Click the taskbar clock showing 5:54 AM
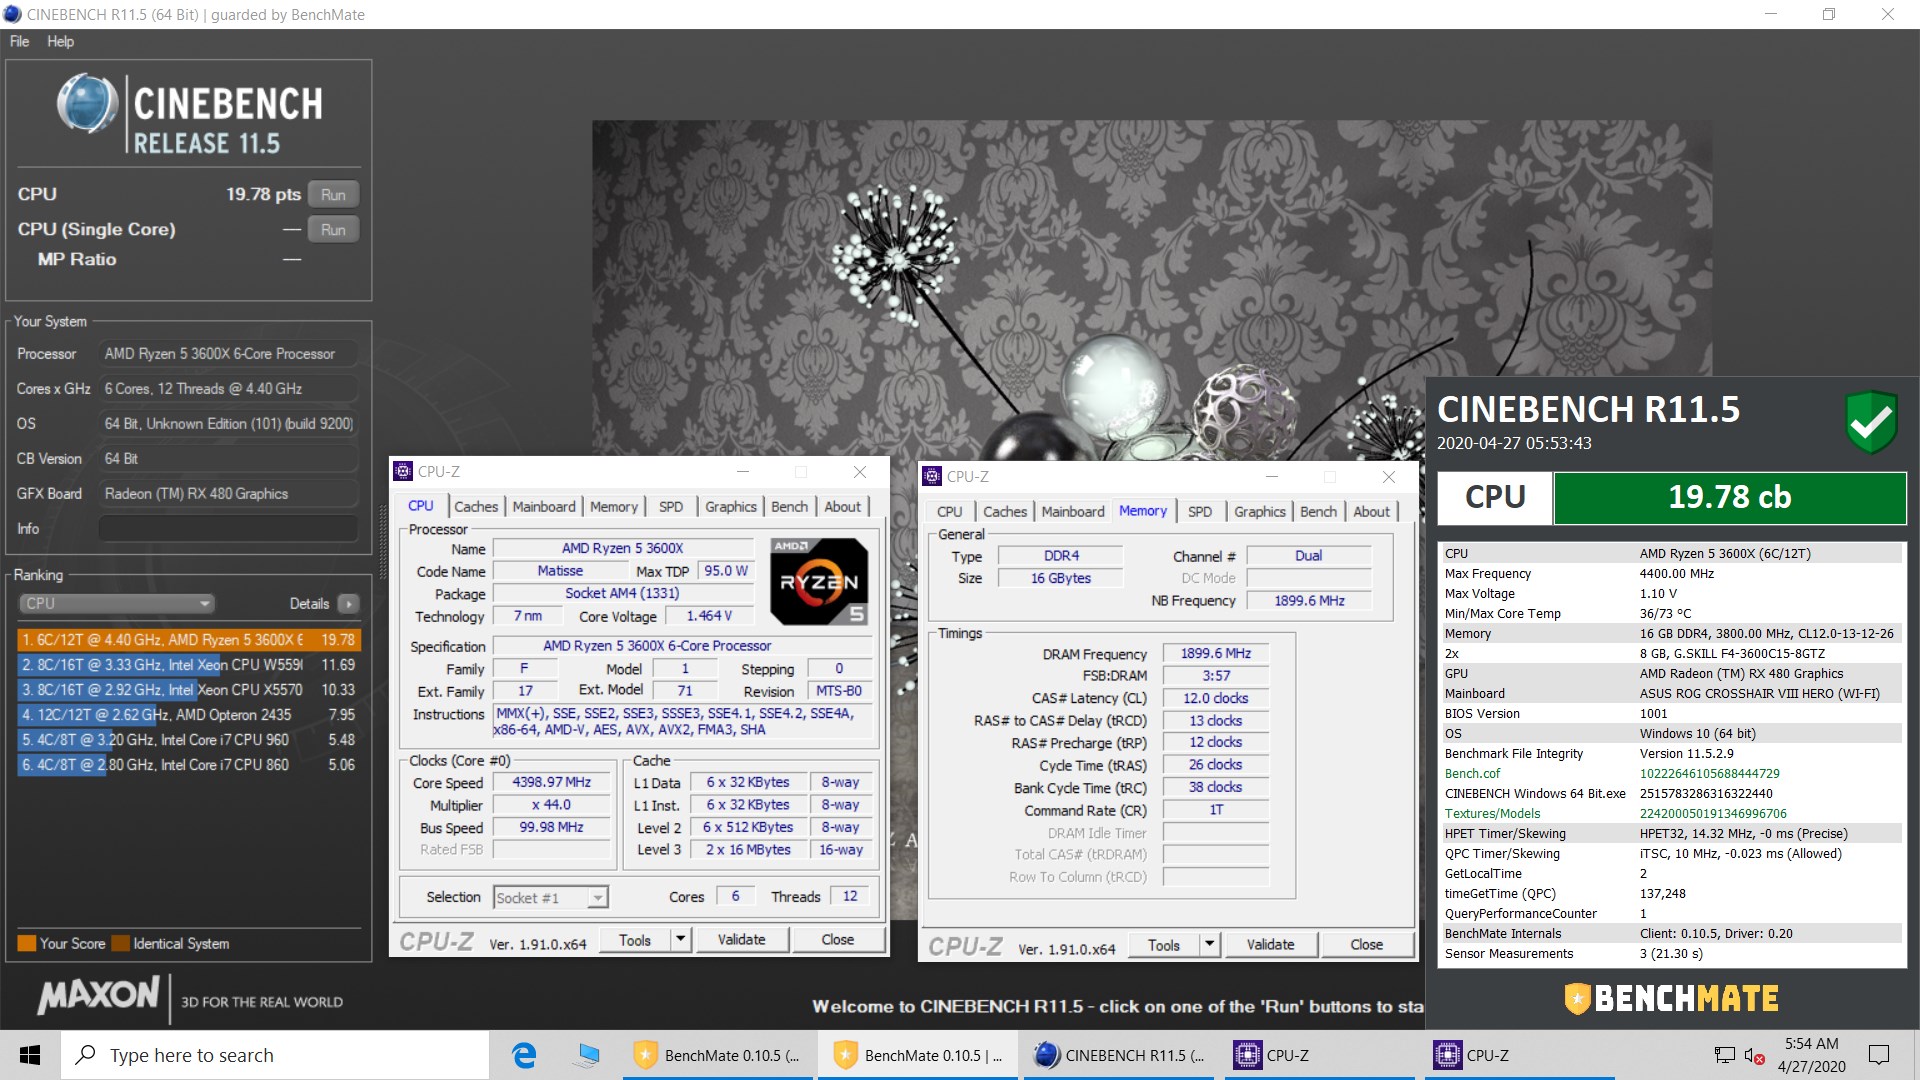This screenshot has width=1920, height=1080. (1811, 1055)
